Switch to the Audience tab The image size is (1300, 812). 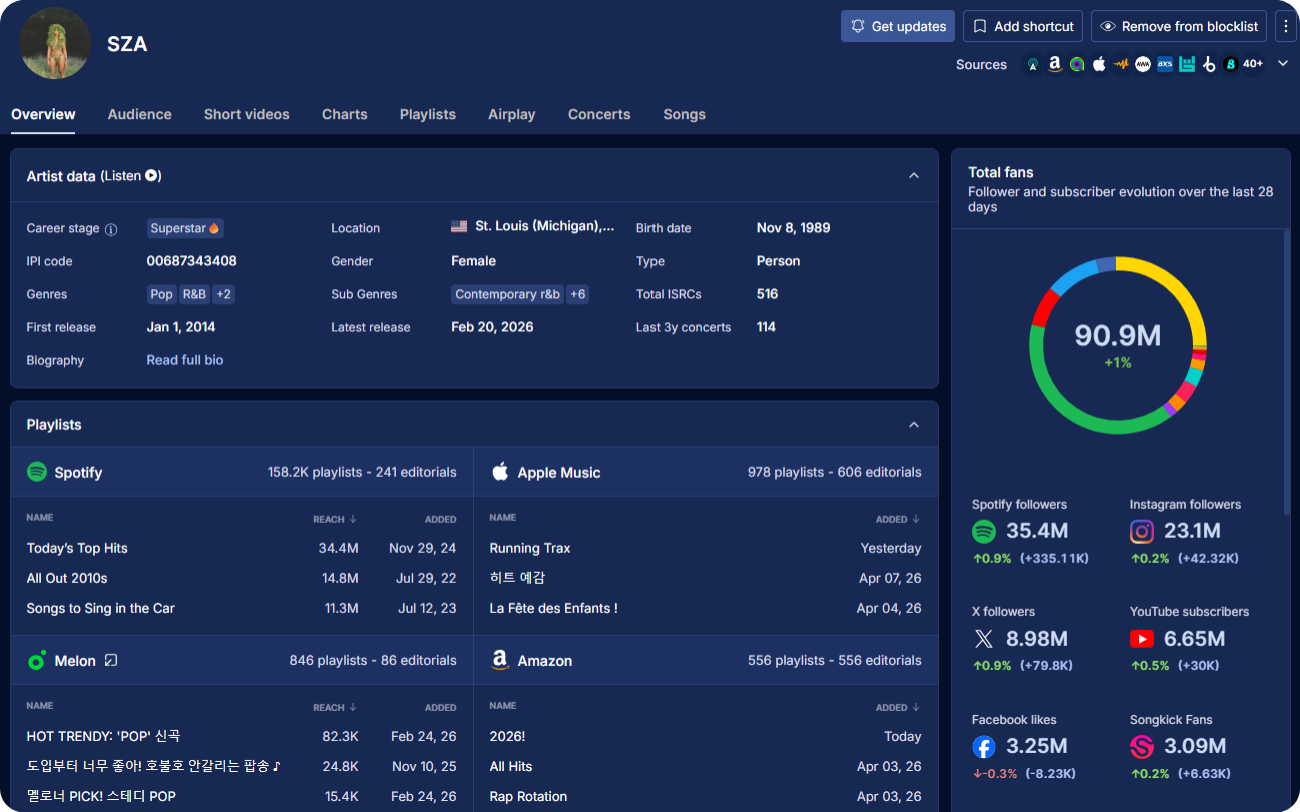(139, 114)
